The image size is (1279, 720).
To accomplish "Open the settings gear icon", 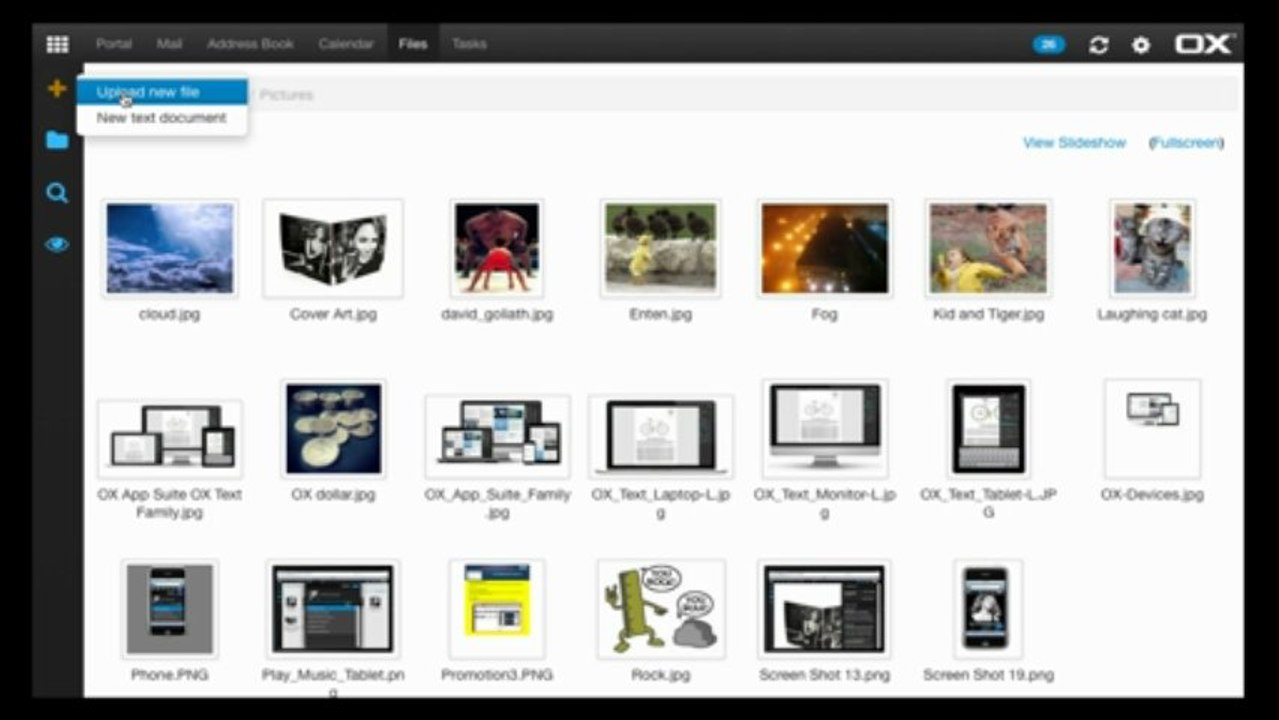I will [x=1140, y=45].
